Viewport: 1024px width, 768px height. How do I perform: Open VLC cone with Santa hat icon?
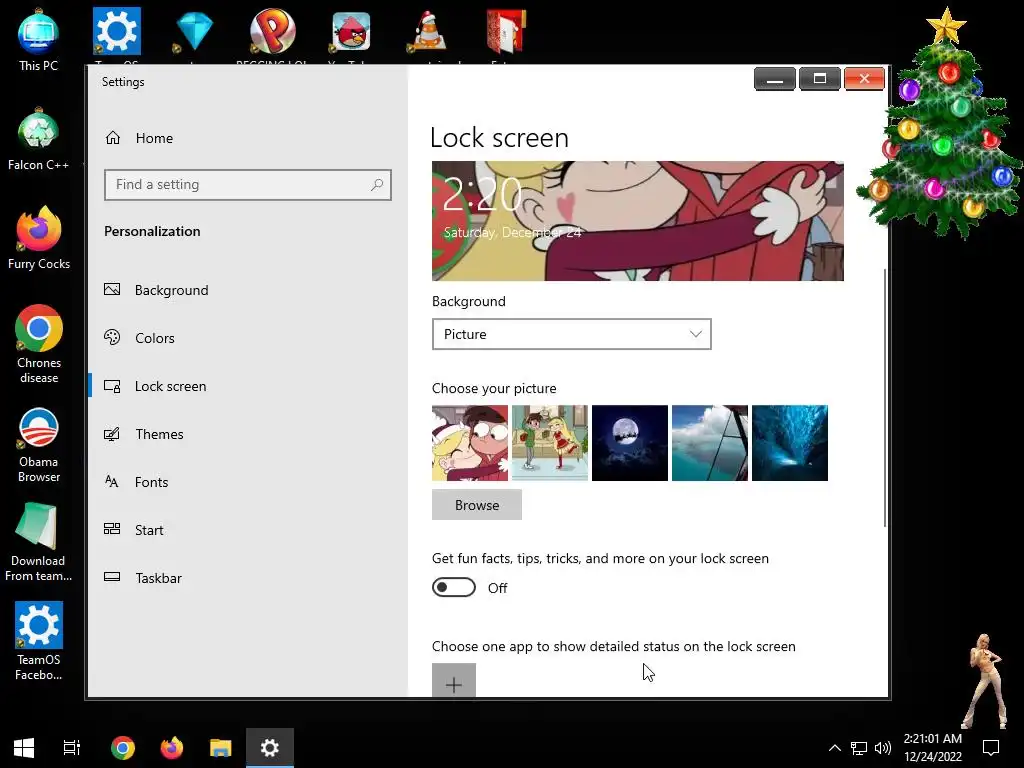tap(429, 33)
